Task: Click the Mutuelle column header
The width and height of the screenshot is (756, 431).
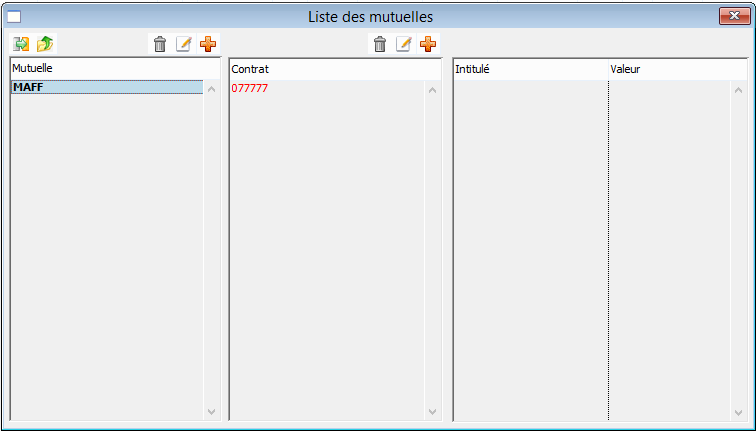Action: click(x=115, y=68)
